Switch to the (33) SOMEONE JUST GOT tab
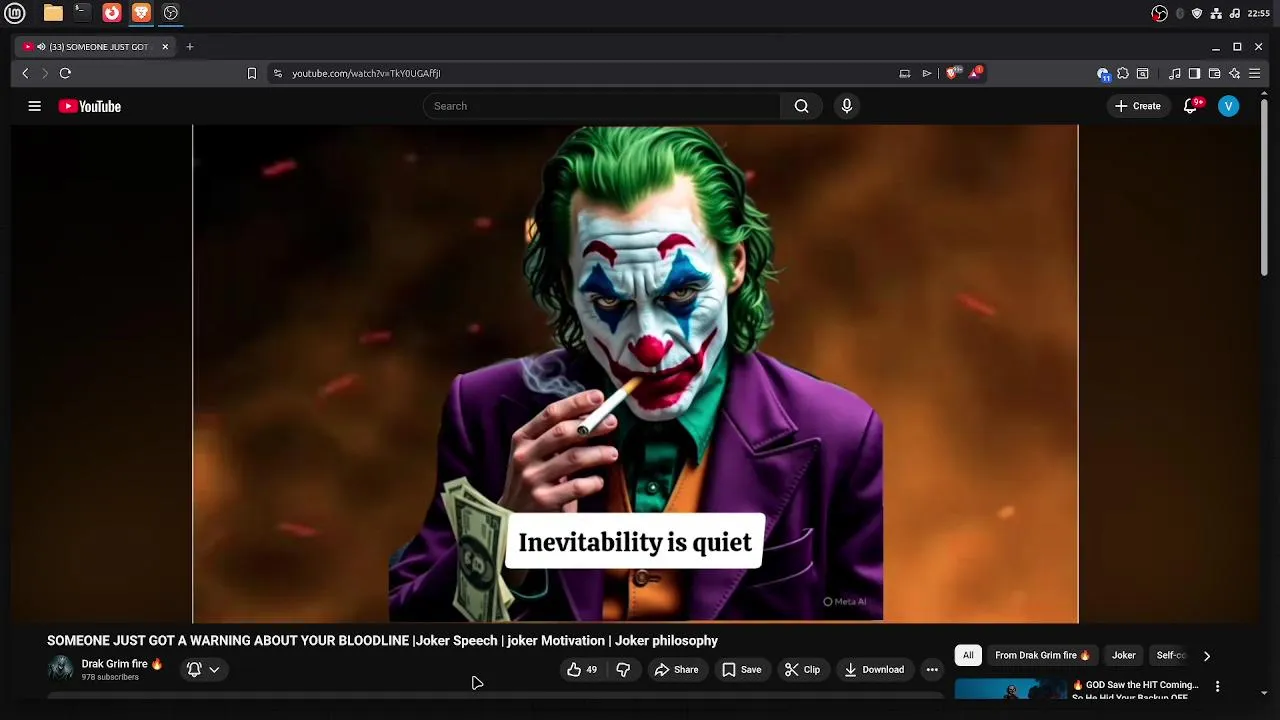 click(x=97, y=47)
